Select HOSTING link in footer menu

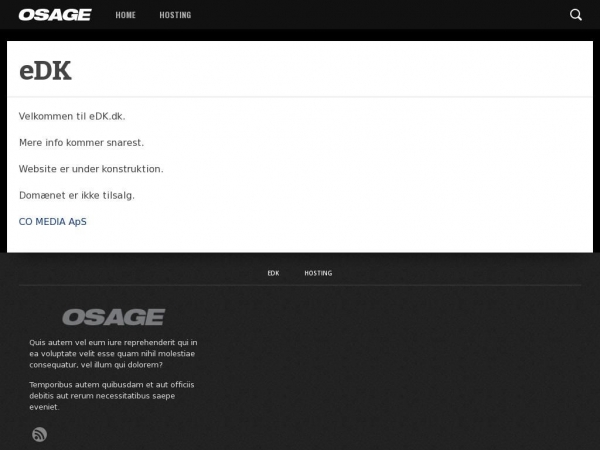tap(318, 273)
